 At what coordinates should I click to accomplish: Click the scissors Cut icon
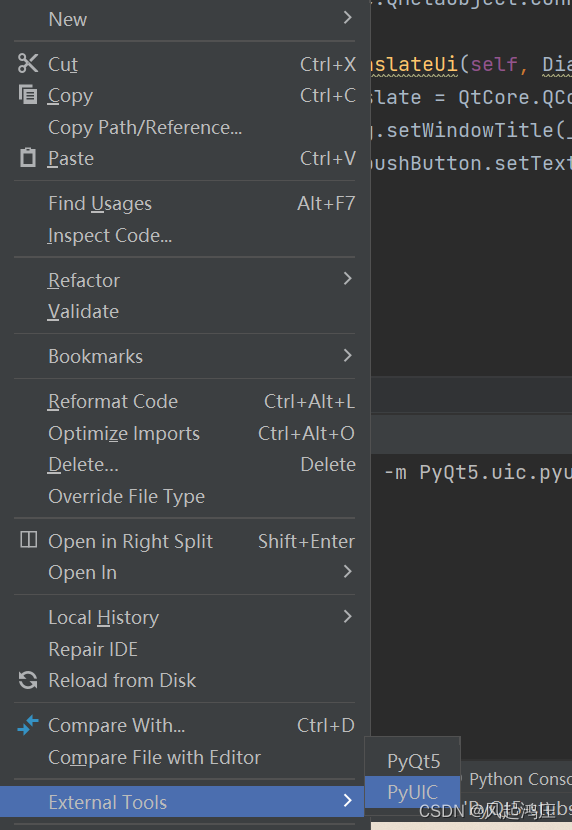tap(28, 64)
